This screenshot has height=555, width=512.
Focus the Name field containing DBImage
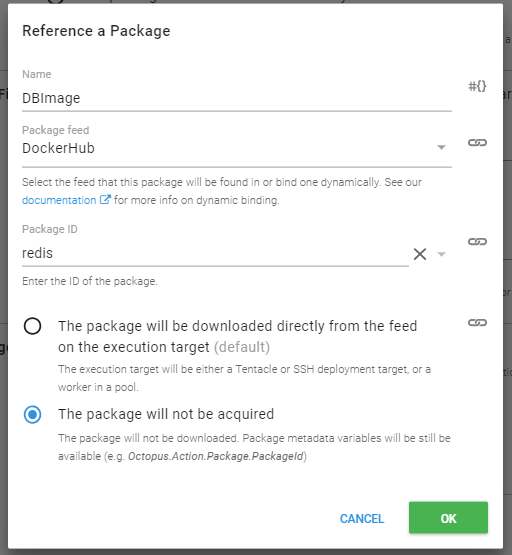(237, 98)
